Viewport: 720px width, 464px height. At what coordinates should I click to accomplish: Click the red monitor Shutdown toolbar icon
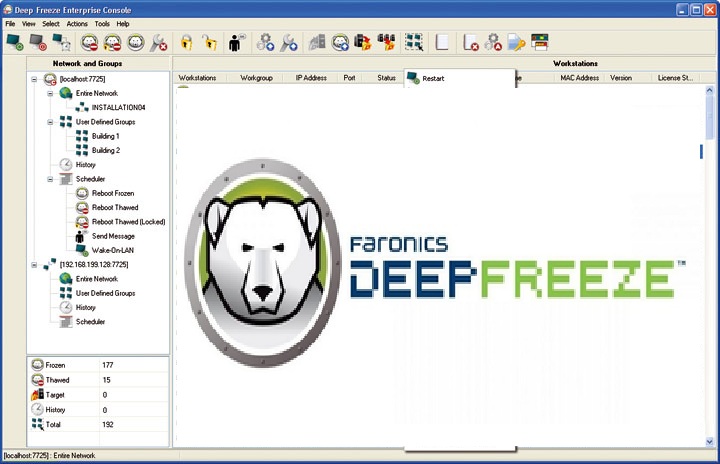(x=38, y=42)
